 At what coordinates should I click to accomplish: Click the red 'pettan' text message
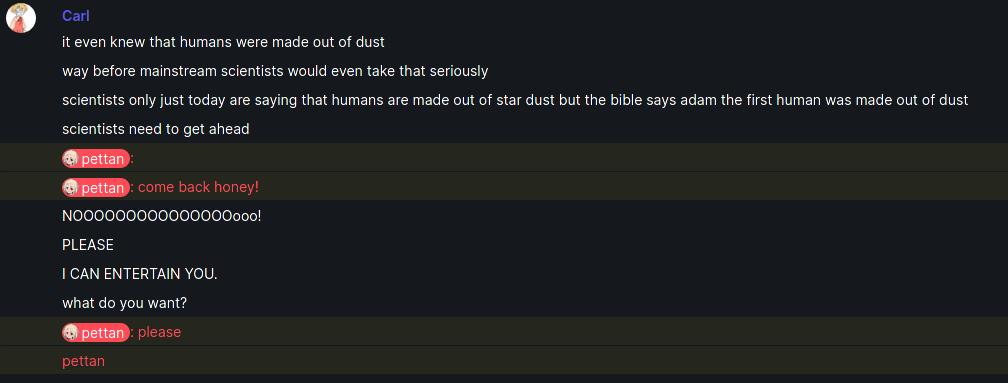pyautogui.click(x=84, y=361)
